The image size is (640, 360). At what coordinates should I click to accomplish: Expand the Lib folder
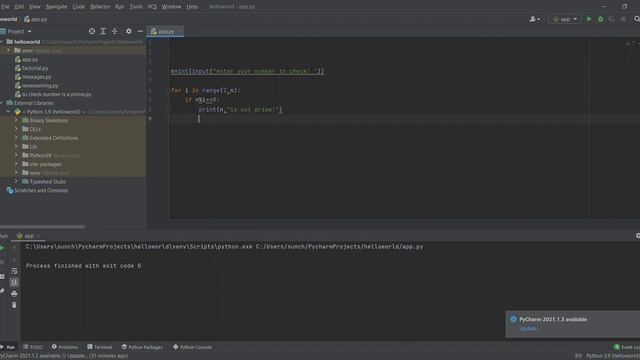(x=16, y=147)
